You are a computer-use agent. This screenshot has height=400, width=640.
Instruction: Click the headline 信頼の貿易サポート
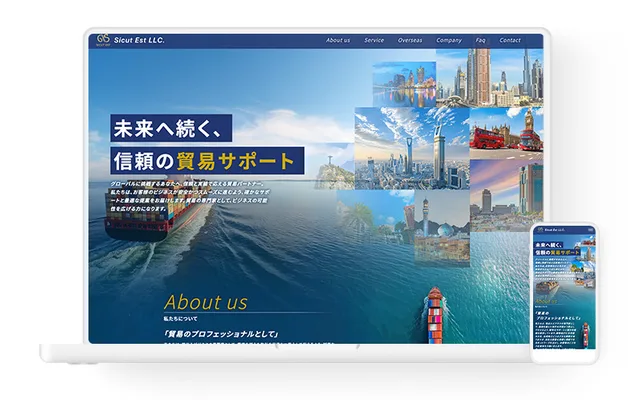coord(207,161)
